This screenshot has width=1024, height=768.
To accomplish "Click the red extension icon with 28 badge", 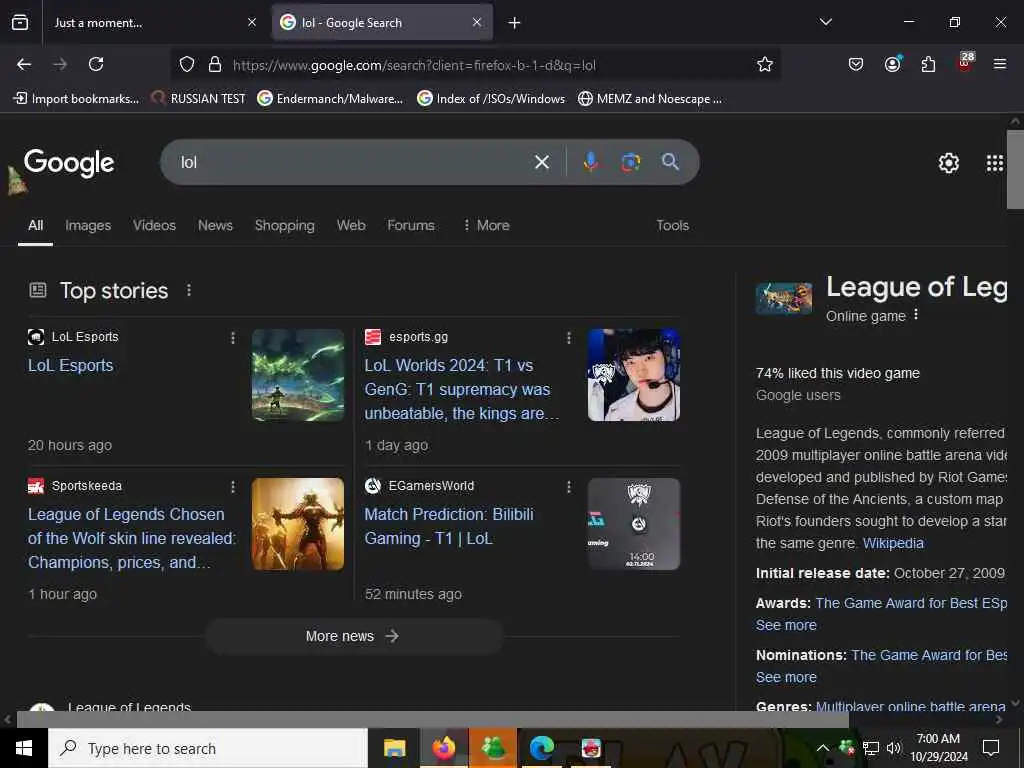I will (965, 63).
